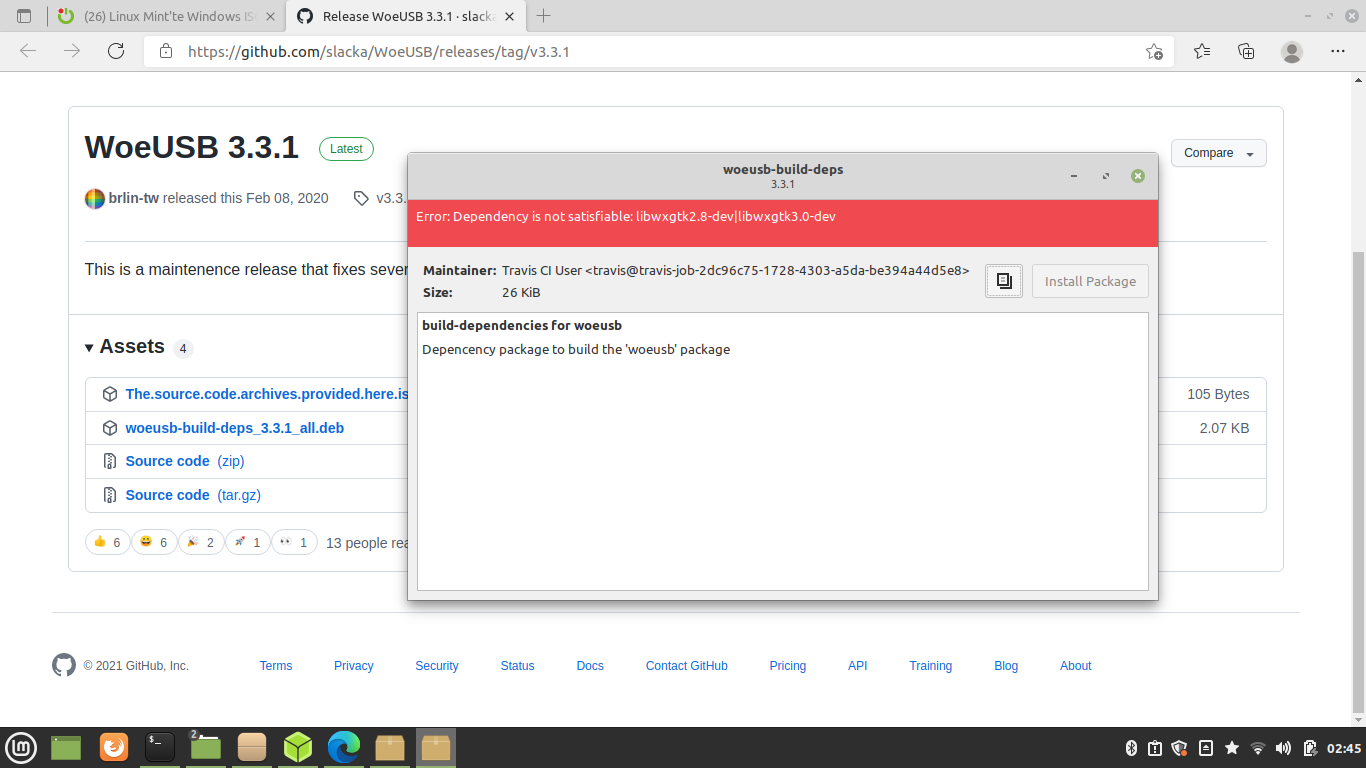The image size is (1366, 768).
Task: Open the Wi-Fi network tray icon
Action: point(1258,748)
